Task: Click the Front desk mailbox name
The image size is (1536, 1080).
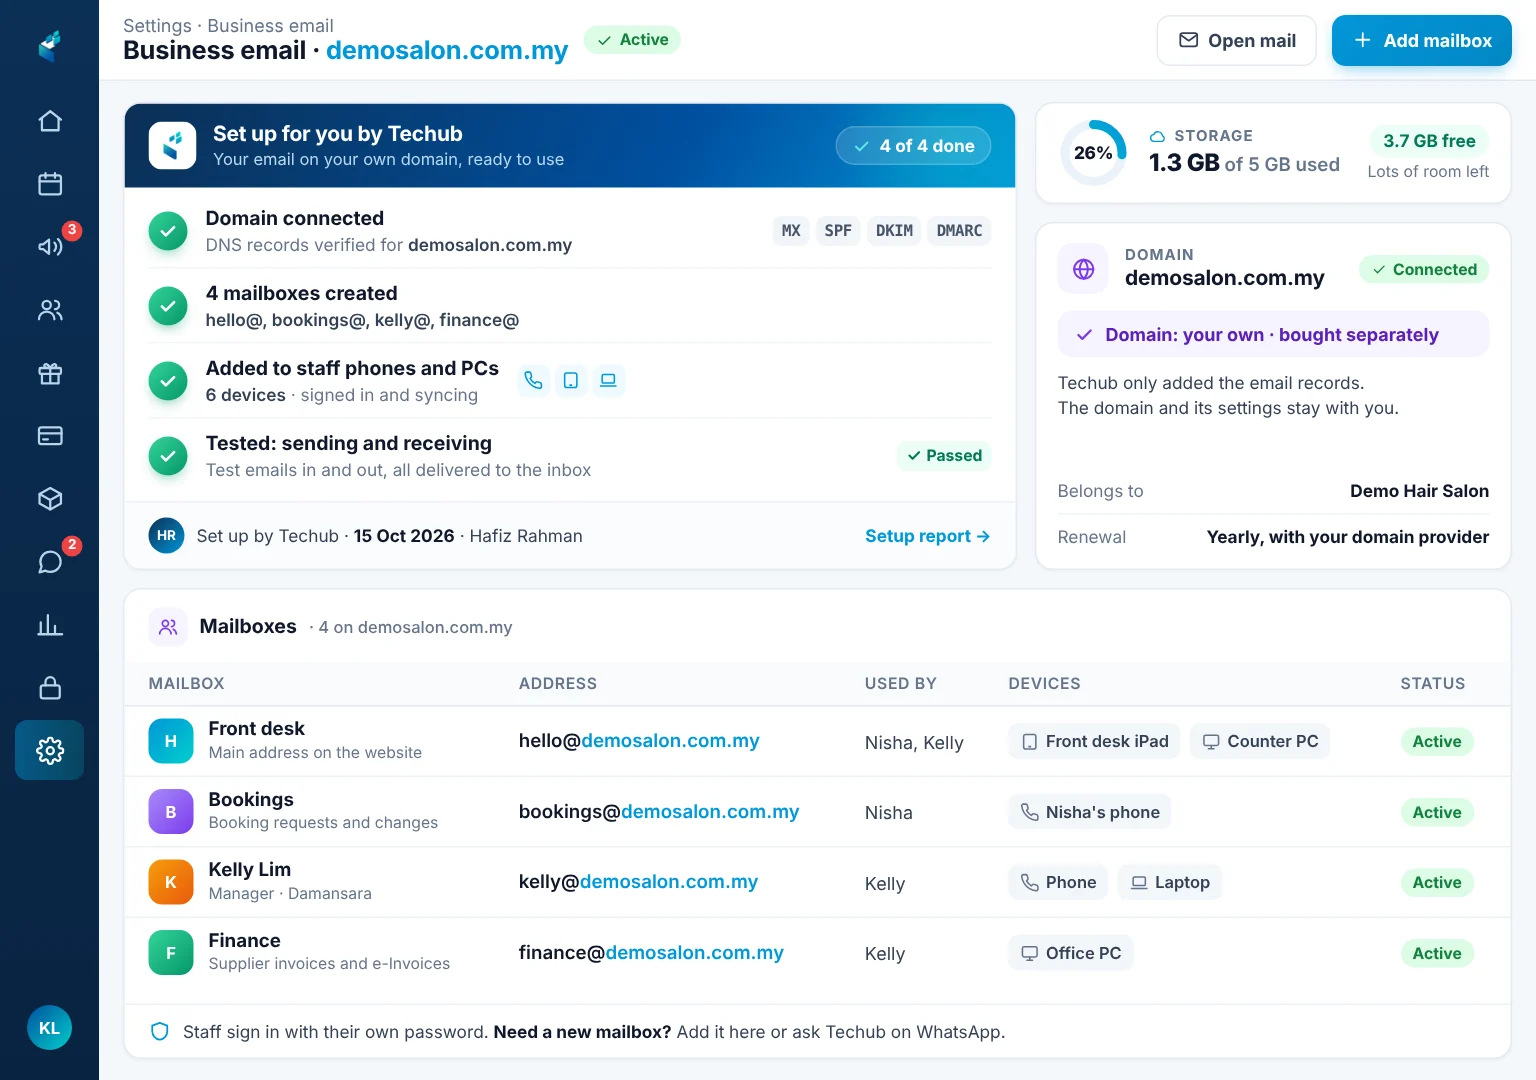Action: tap(256, 729)
